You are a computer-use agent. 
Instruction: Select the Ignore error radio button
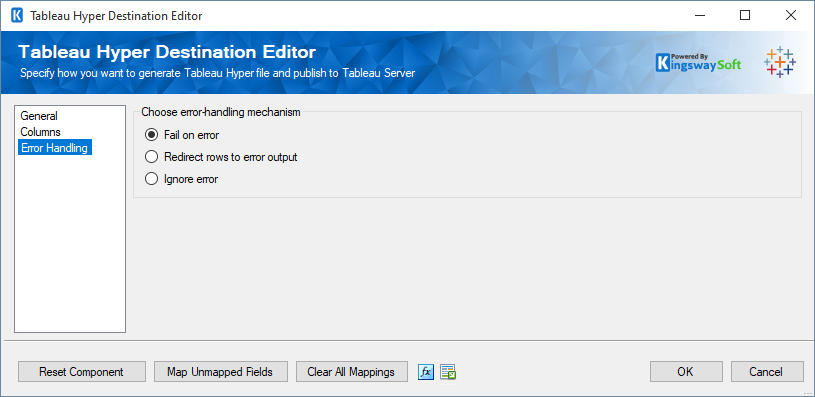click(181, 179)
